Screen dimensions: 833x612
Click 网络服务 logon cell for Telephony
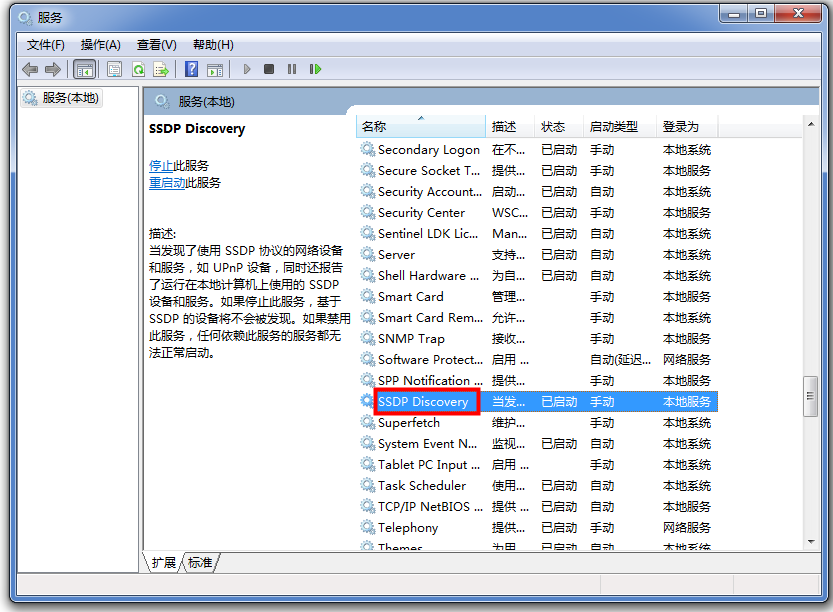pyautogui.click(x=686, y=528)
